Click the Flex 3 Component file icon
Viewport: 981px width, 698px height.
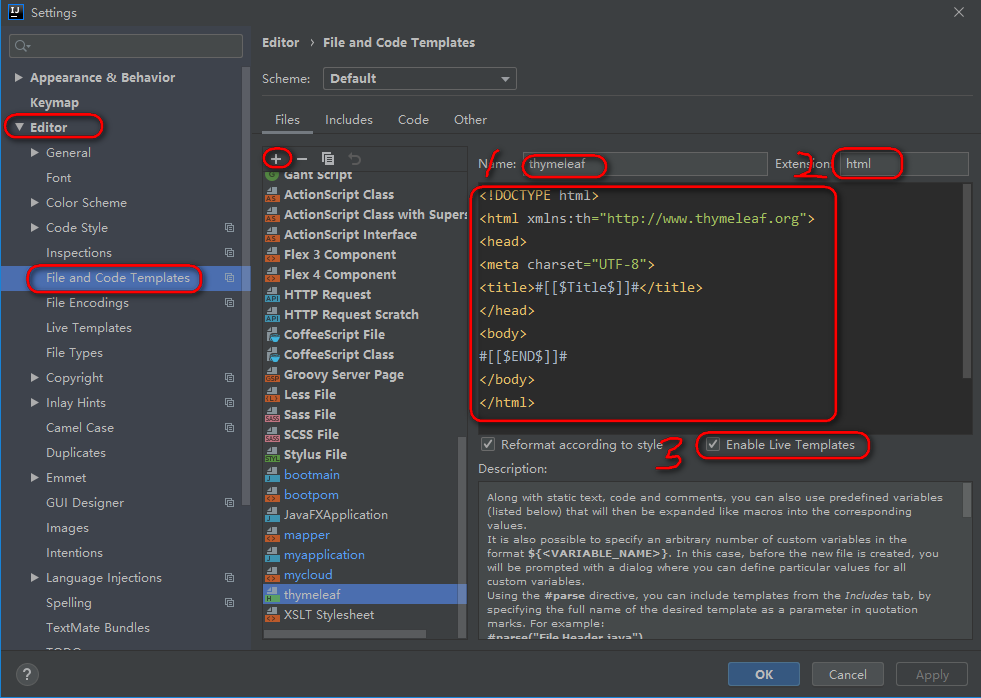click(272, 255)
